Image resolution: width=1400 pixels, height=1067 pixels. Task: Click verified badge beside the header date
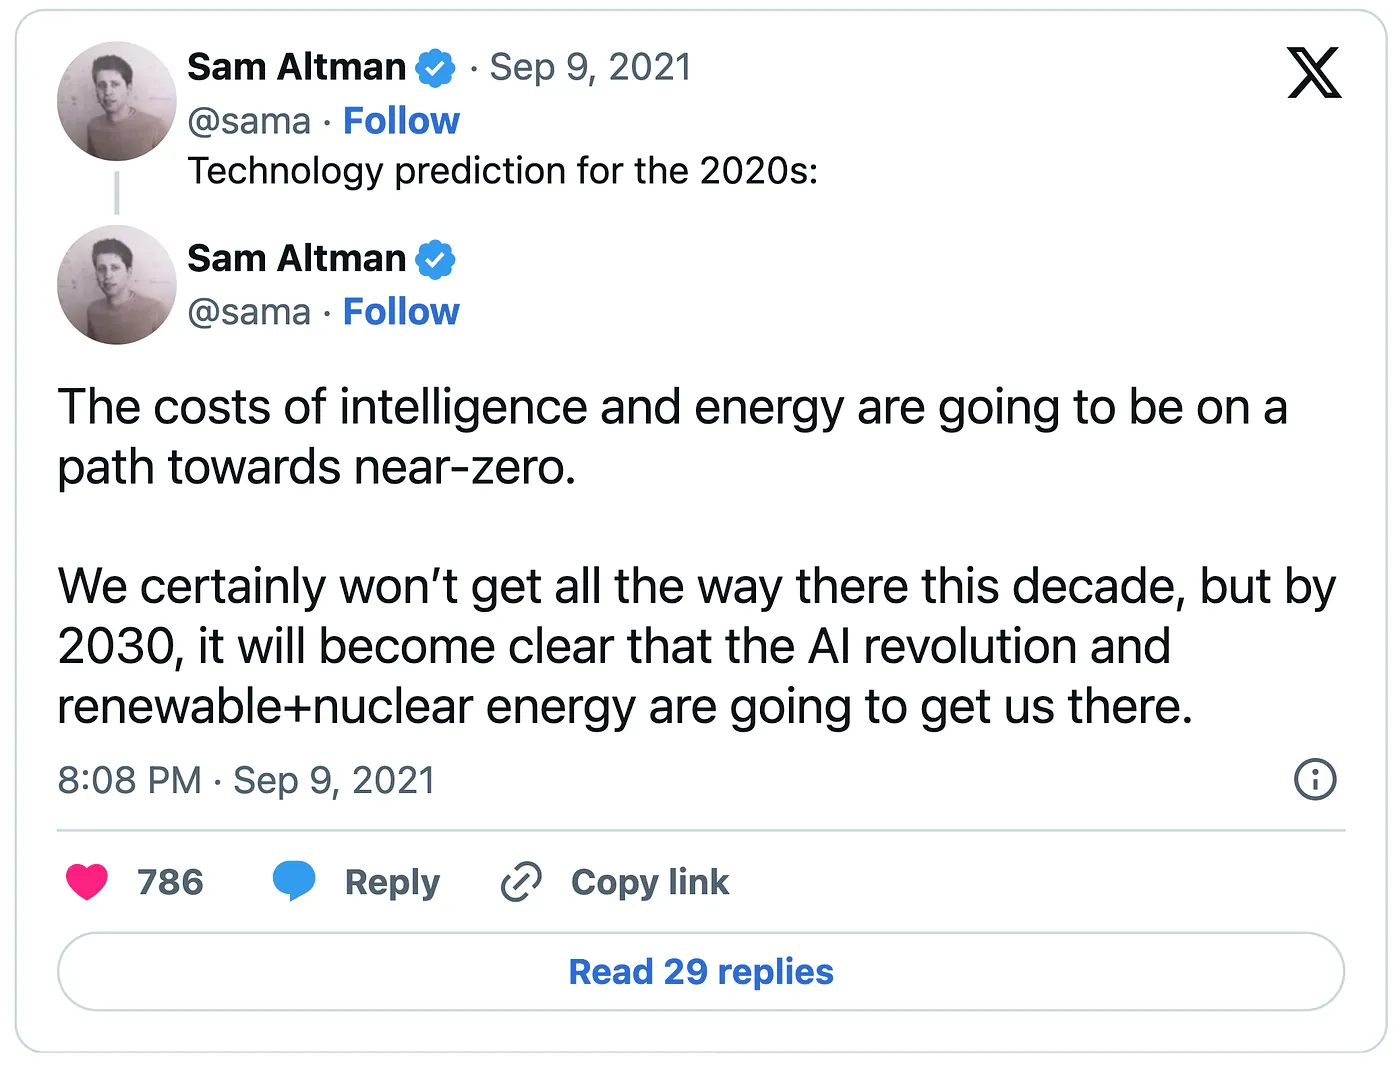pyautogui.click(x=435, y=68)
